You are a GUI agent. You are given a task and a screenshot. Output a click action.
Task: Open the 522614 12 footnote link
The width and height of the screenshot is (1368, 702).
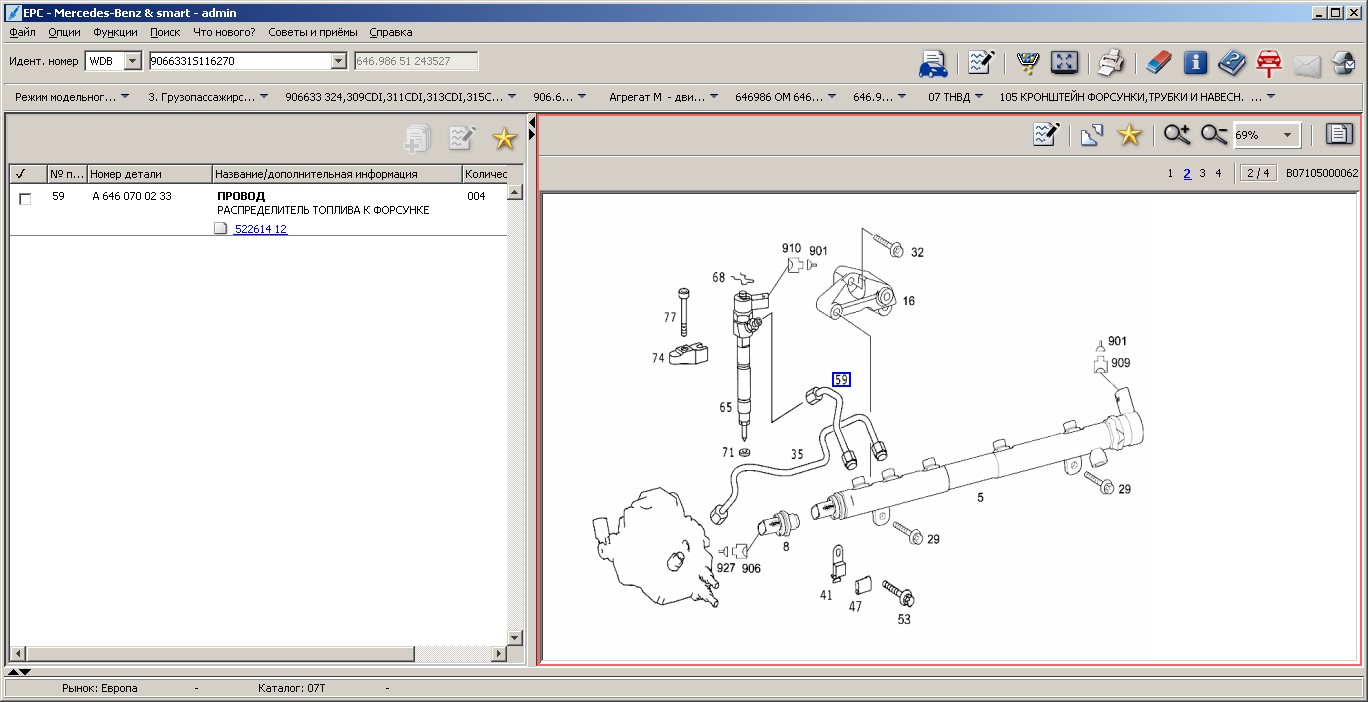click(x=260, y=229)
